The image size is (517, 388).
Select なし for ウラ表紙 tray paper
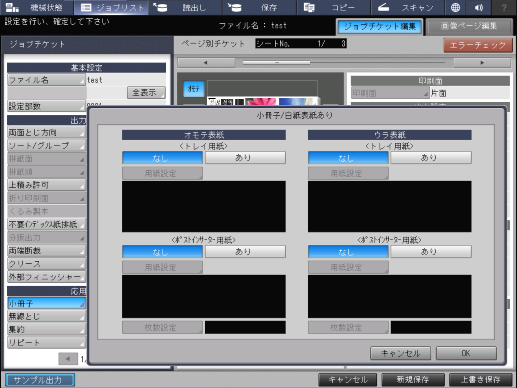[348, 157]
